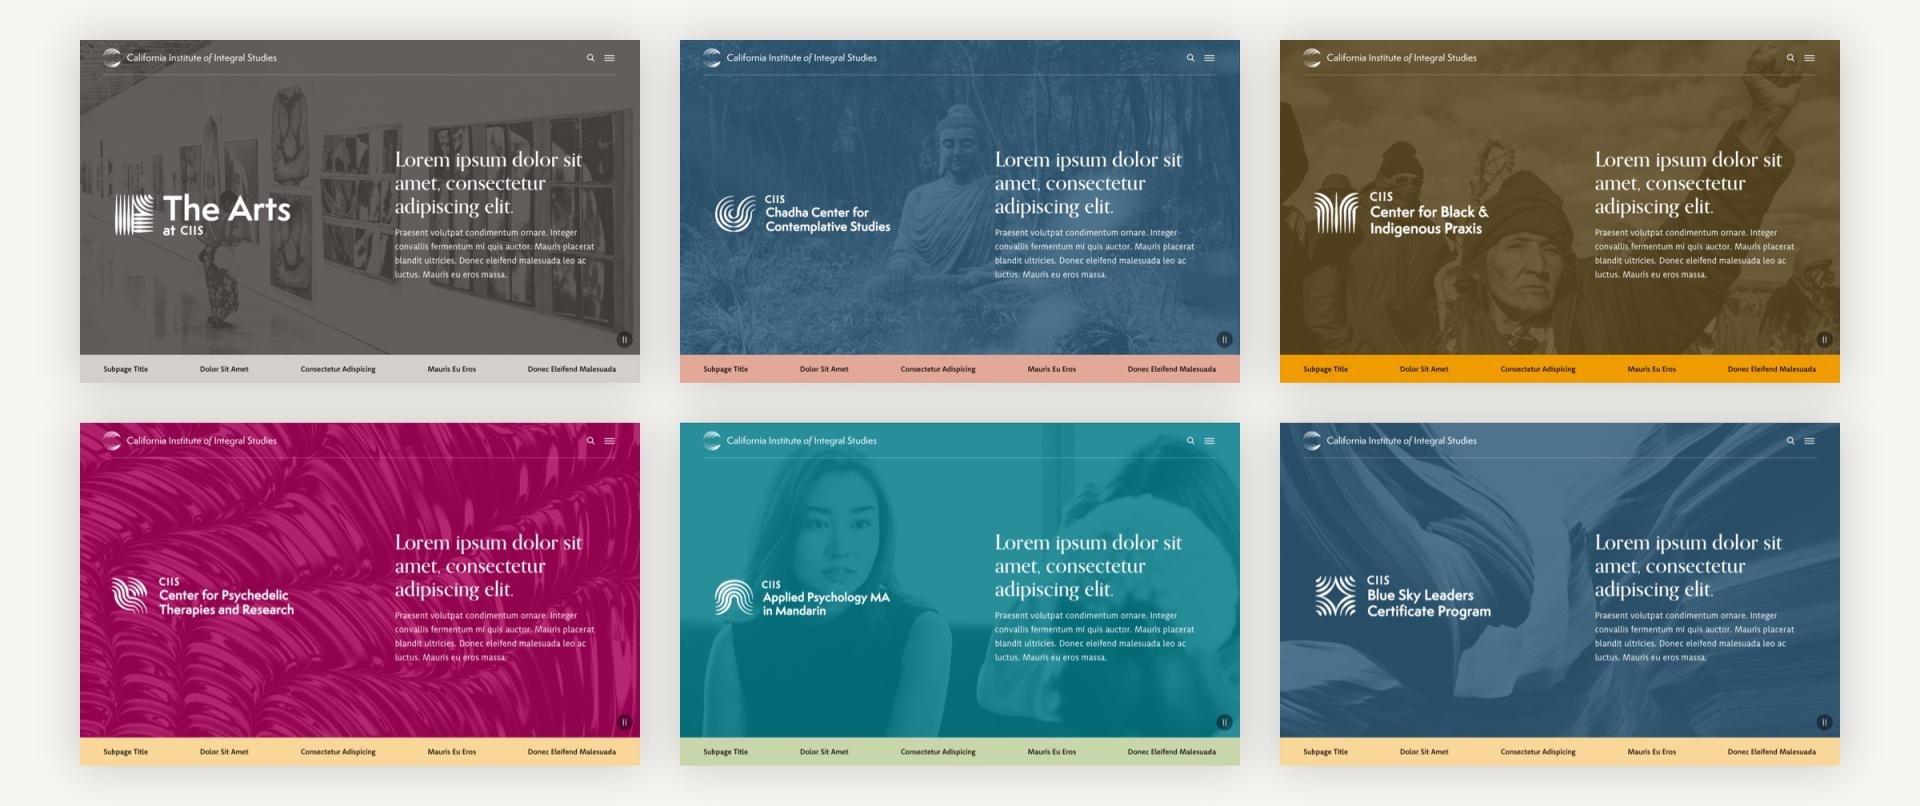Click search icon on Black & Indigenous Praxis mockup
Image resolution: width=1920 pixels, height=806 pixels.
1790,58
